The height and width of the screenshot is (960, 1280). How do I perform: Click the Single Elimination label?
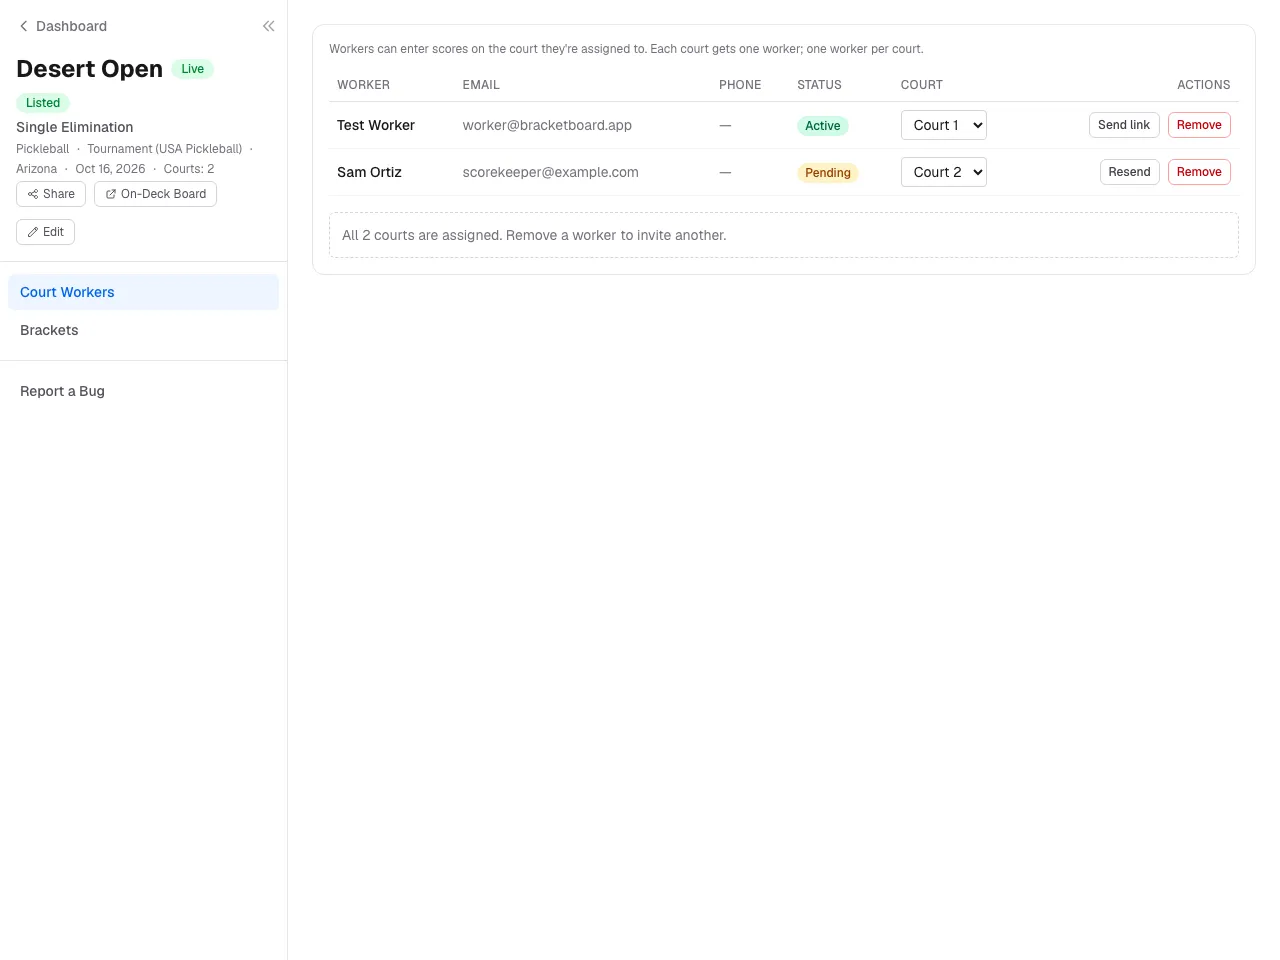(x=75, y=127)
